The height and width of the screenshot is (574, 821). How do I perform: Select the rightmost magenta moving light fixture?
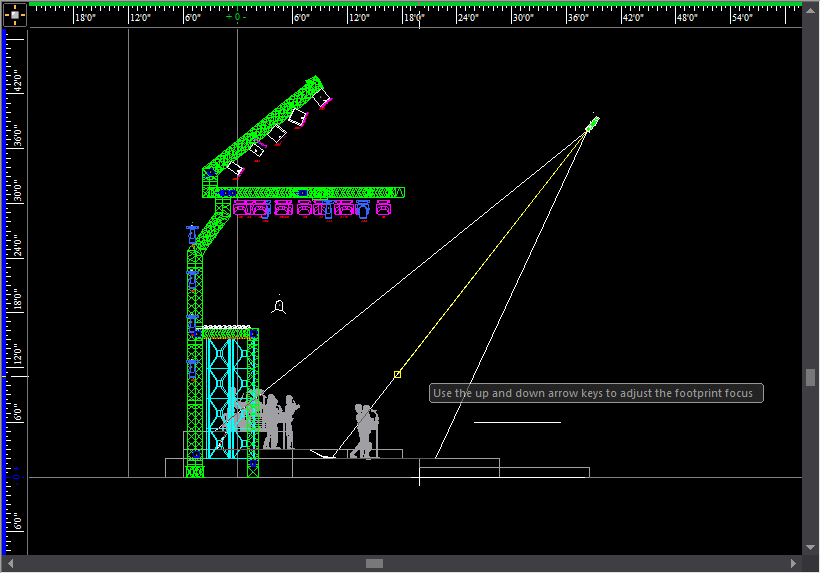[x=382, y=208]
